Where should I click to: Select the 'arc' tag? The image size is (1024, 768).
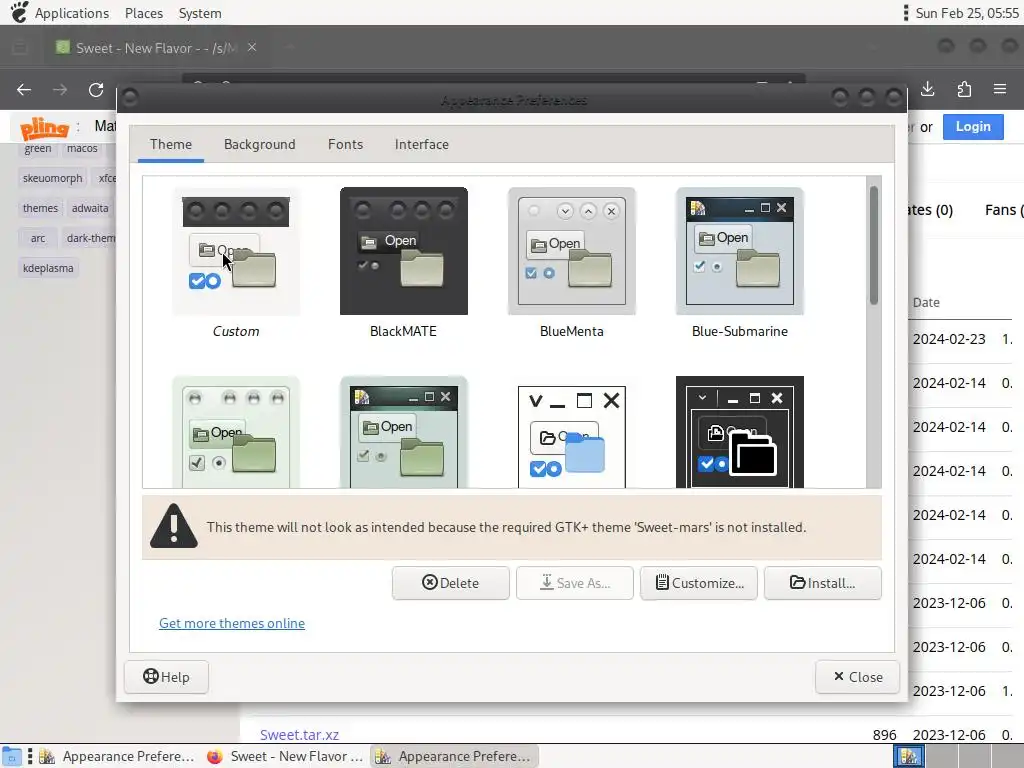38,238
